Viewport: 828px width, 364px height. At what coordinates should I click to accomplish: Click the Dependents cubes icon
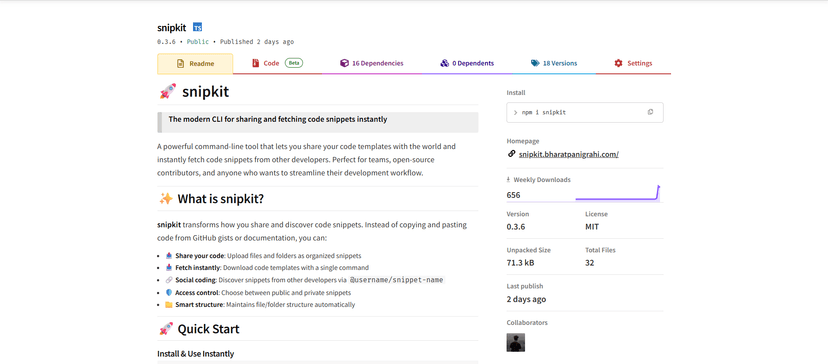[x=445, y=63]
